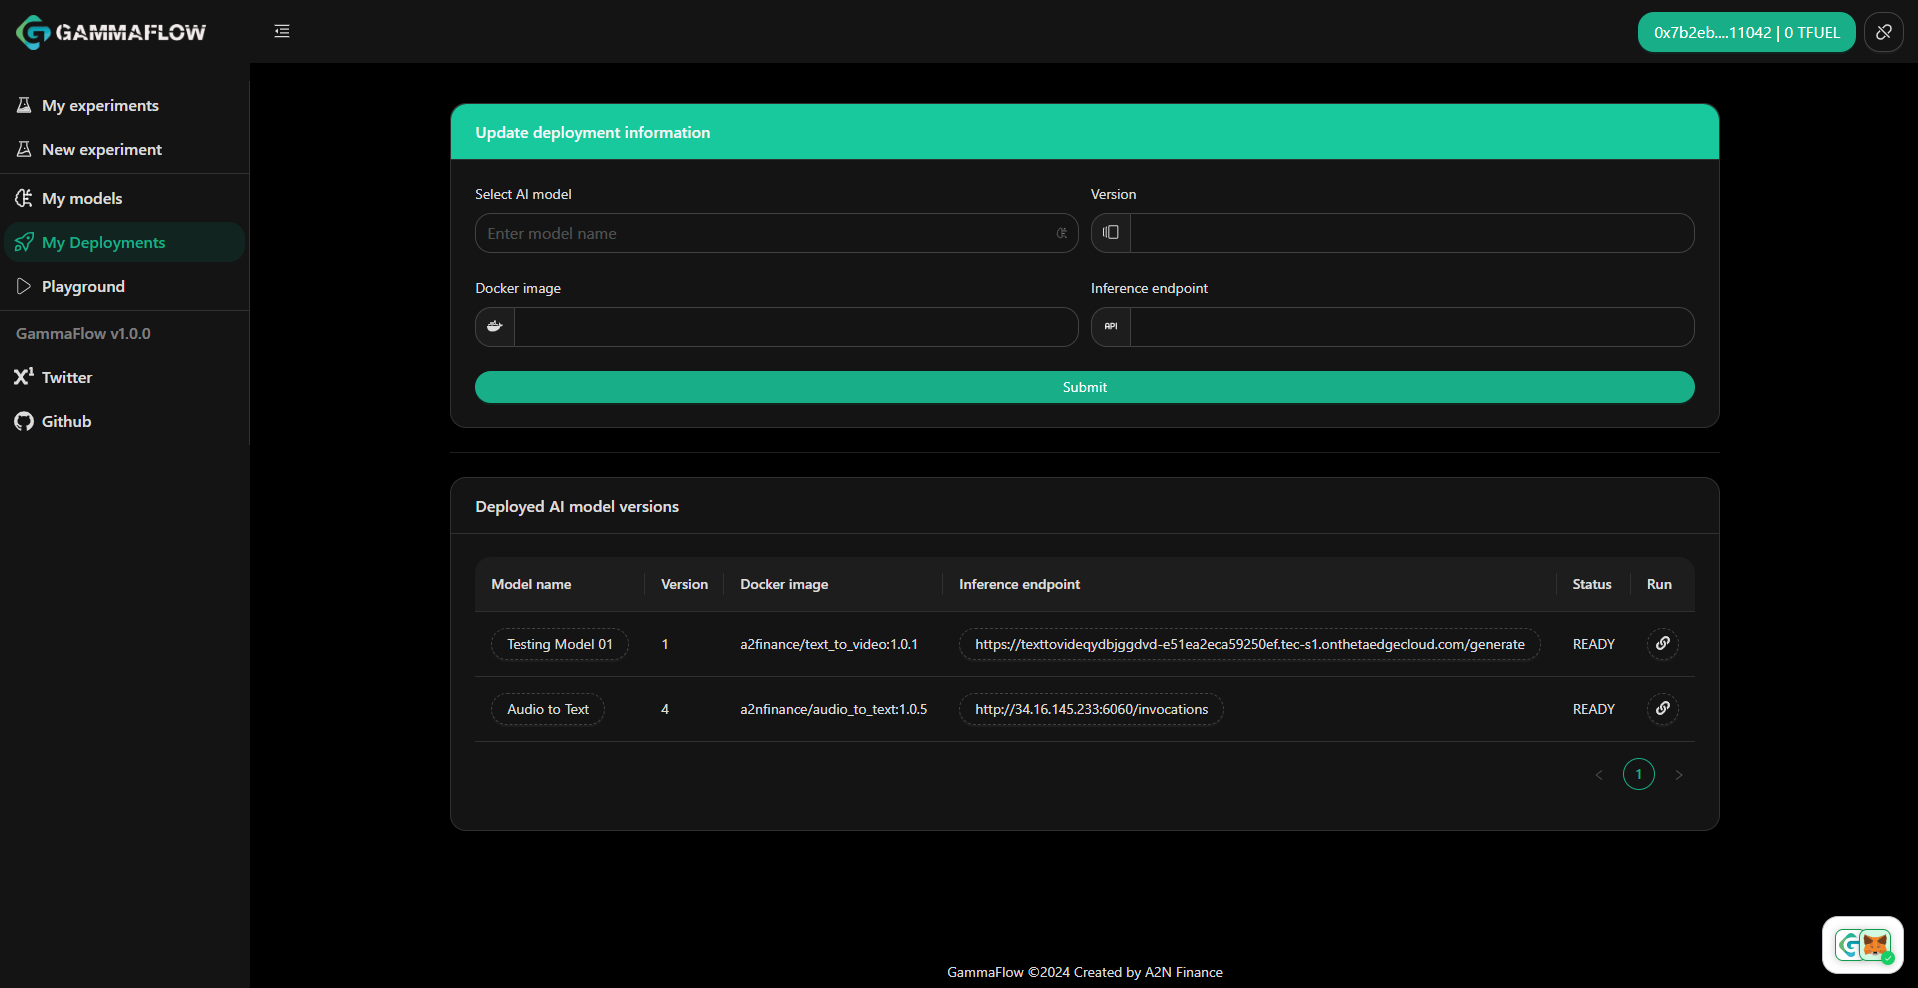Run the Audio to Text deployment
The width and height of the screenshot is (1918, 988).
(x=1662, y=709)
